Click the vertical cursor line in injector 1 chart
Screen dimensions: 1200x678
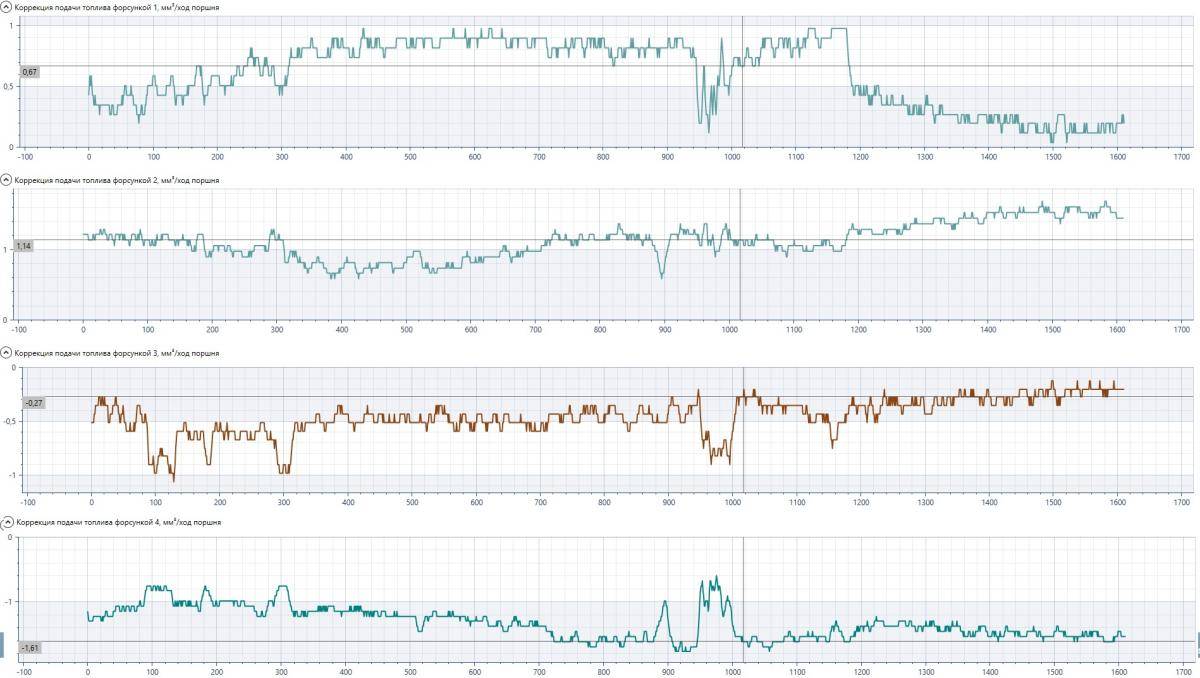[x=742, y=110]
